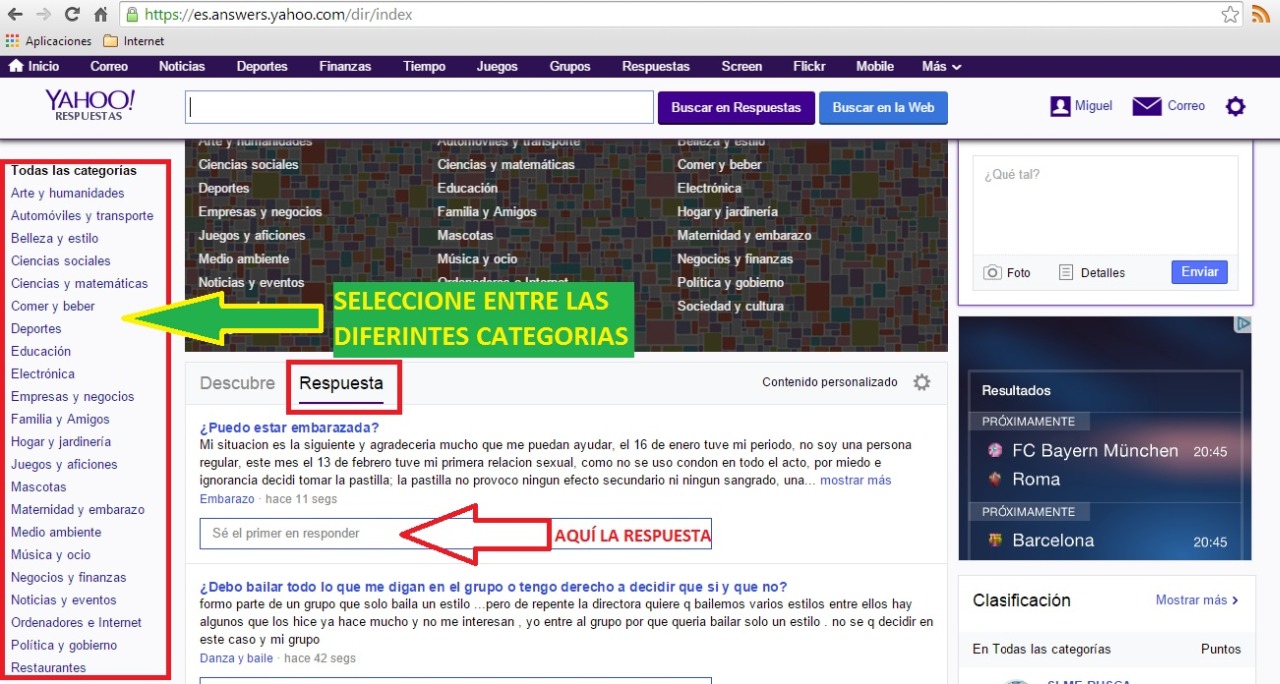Open the Contenido personalizado gear settings
This screenshot has width=1280, height=684.
click(921, 382)
